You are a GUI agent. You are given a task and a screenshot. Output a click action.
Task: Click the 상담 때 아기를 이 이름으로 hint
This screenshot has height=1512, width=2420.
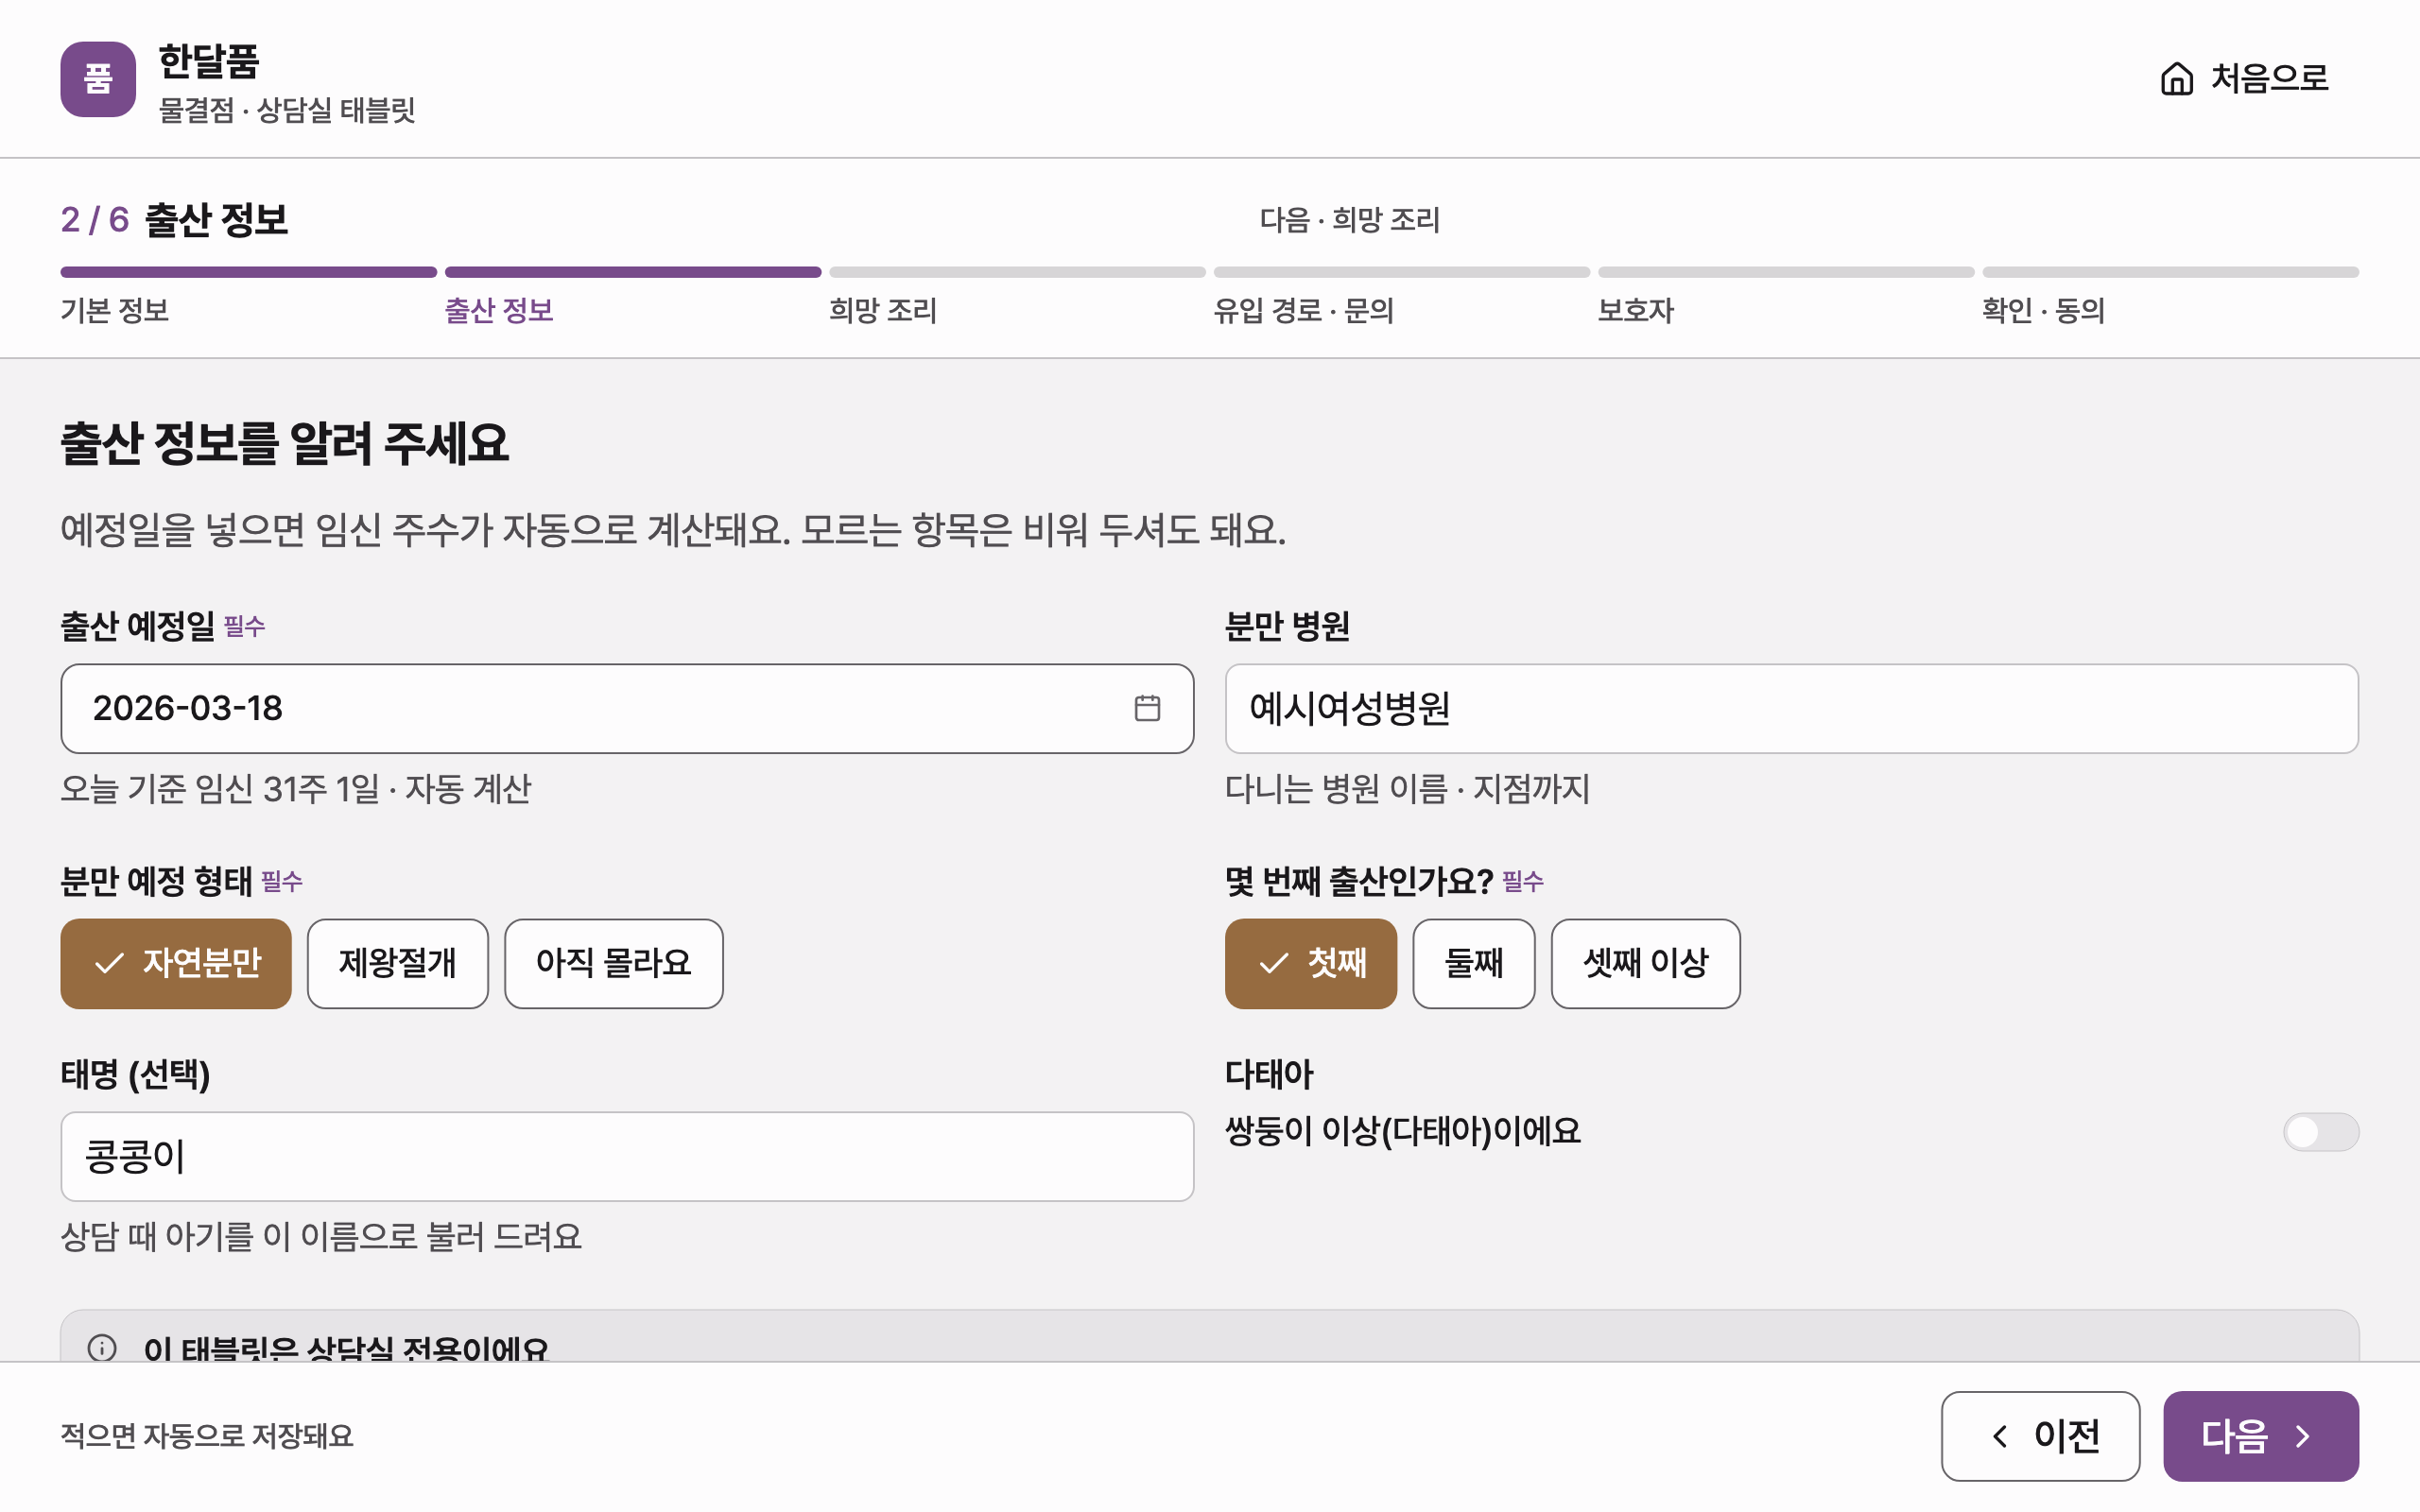321,1237
